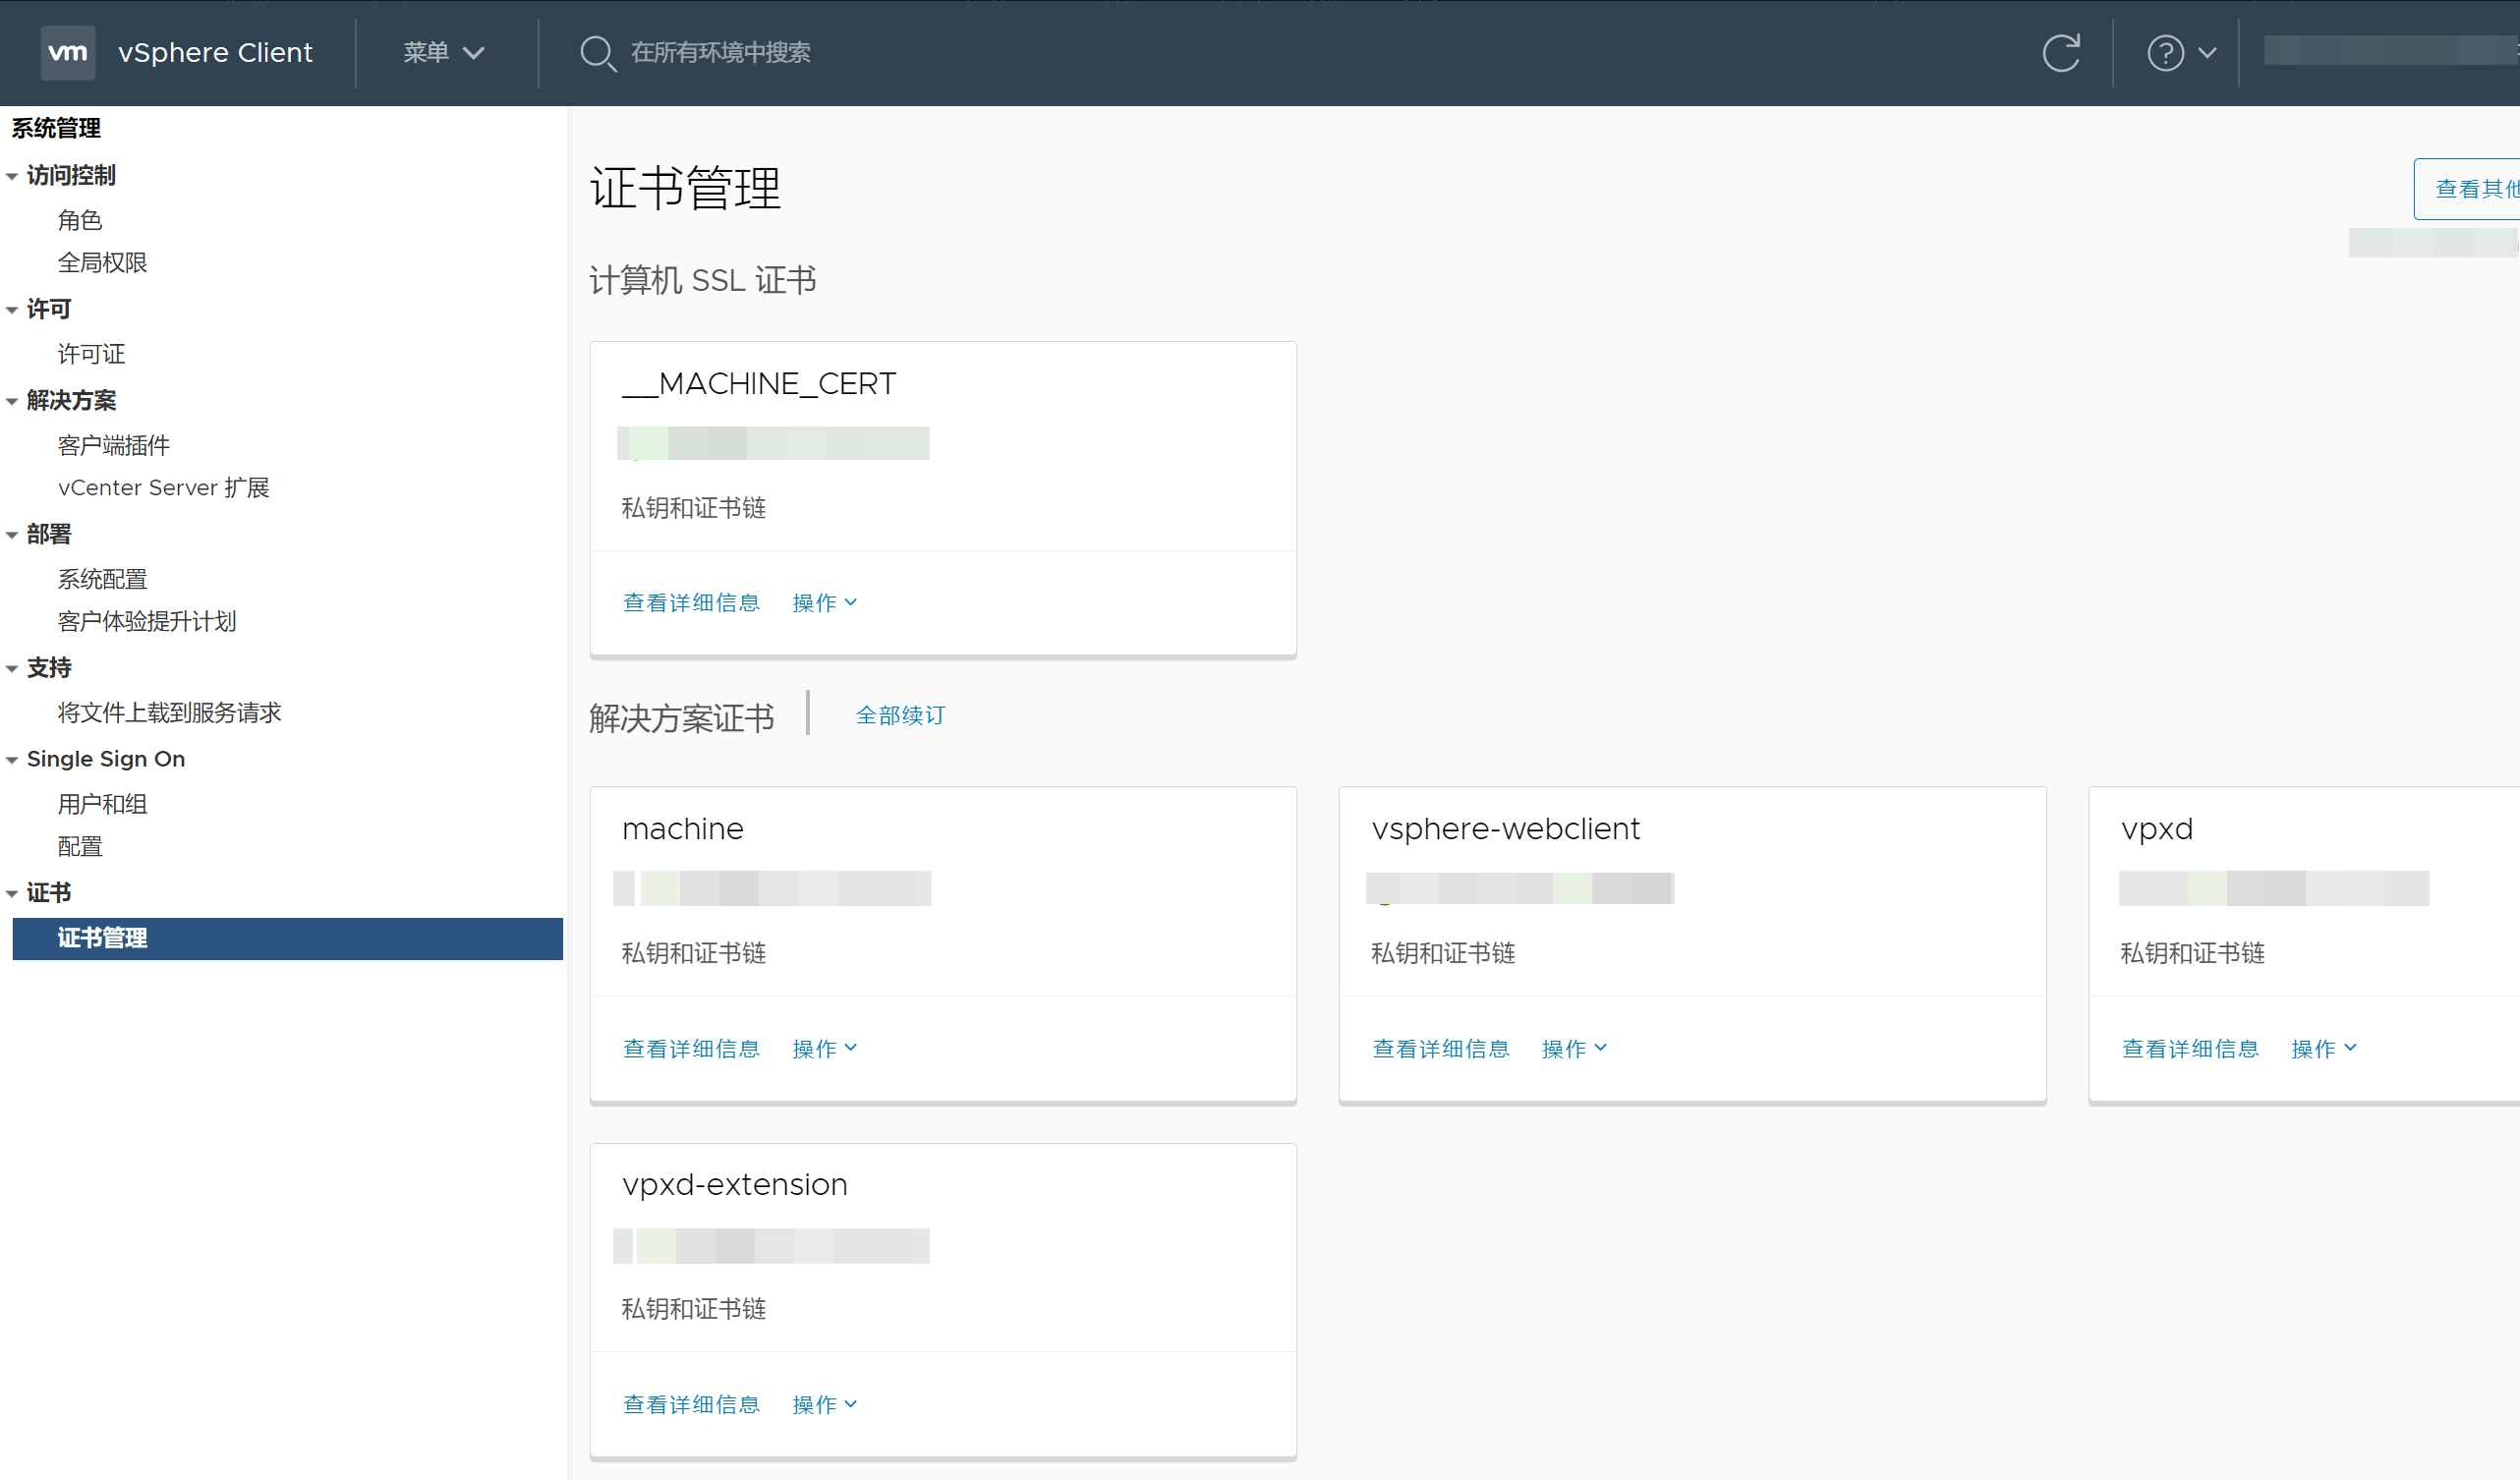This screenshot has height=1480, width=2520.
Task: Click 全部续订 to renew all solution certificates
Action: tap(899, 714)
